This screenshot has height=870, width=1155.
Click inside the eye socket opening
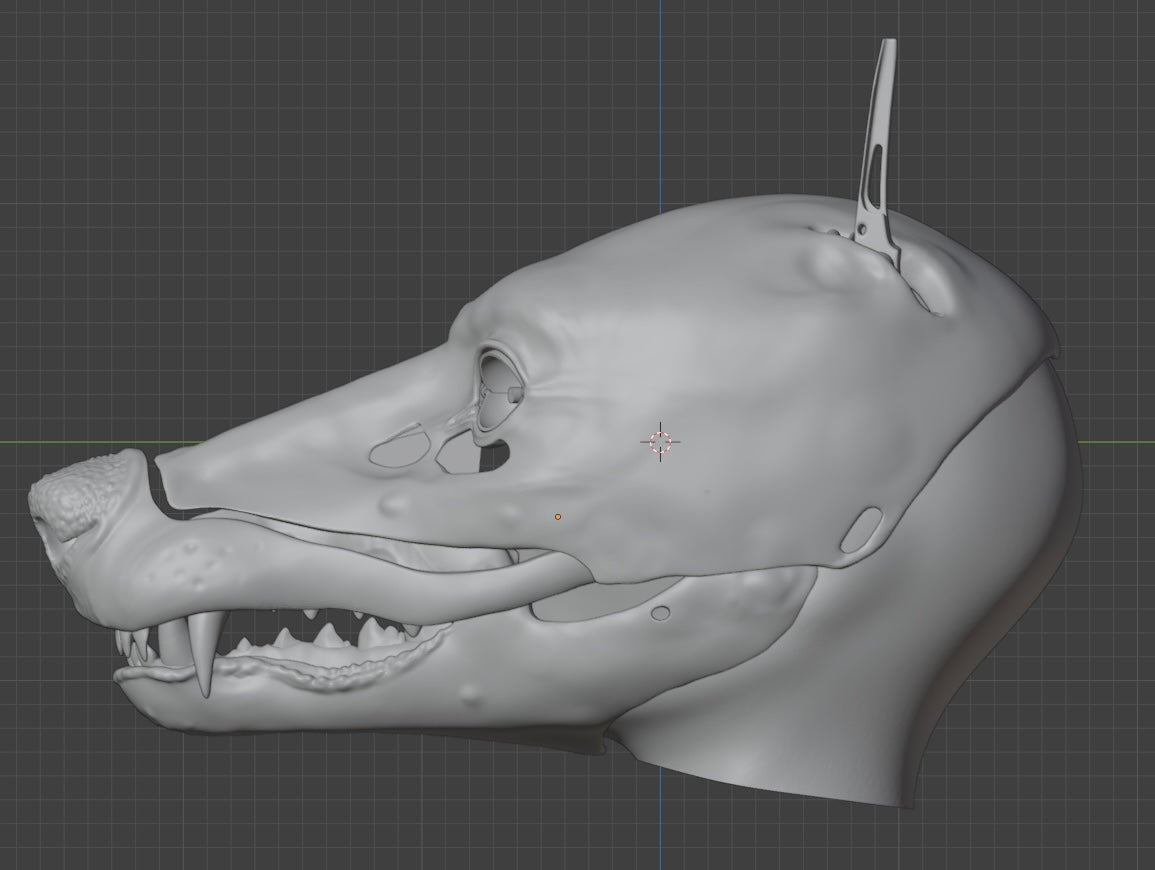point(495,380)
